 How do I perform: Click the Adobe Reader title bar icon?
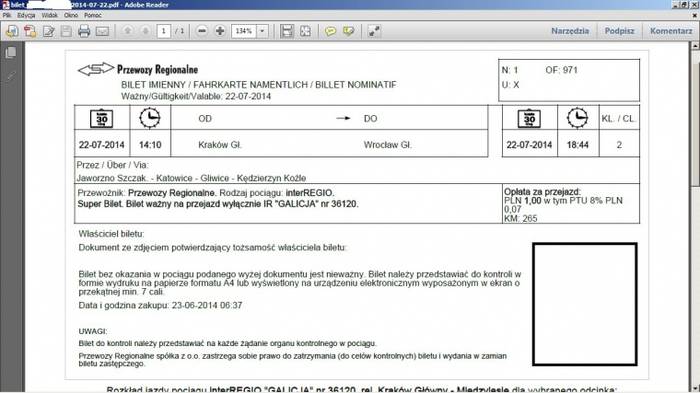click(x=5, y=4)
